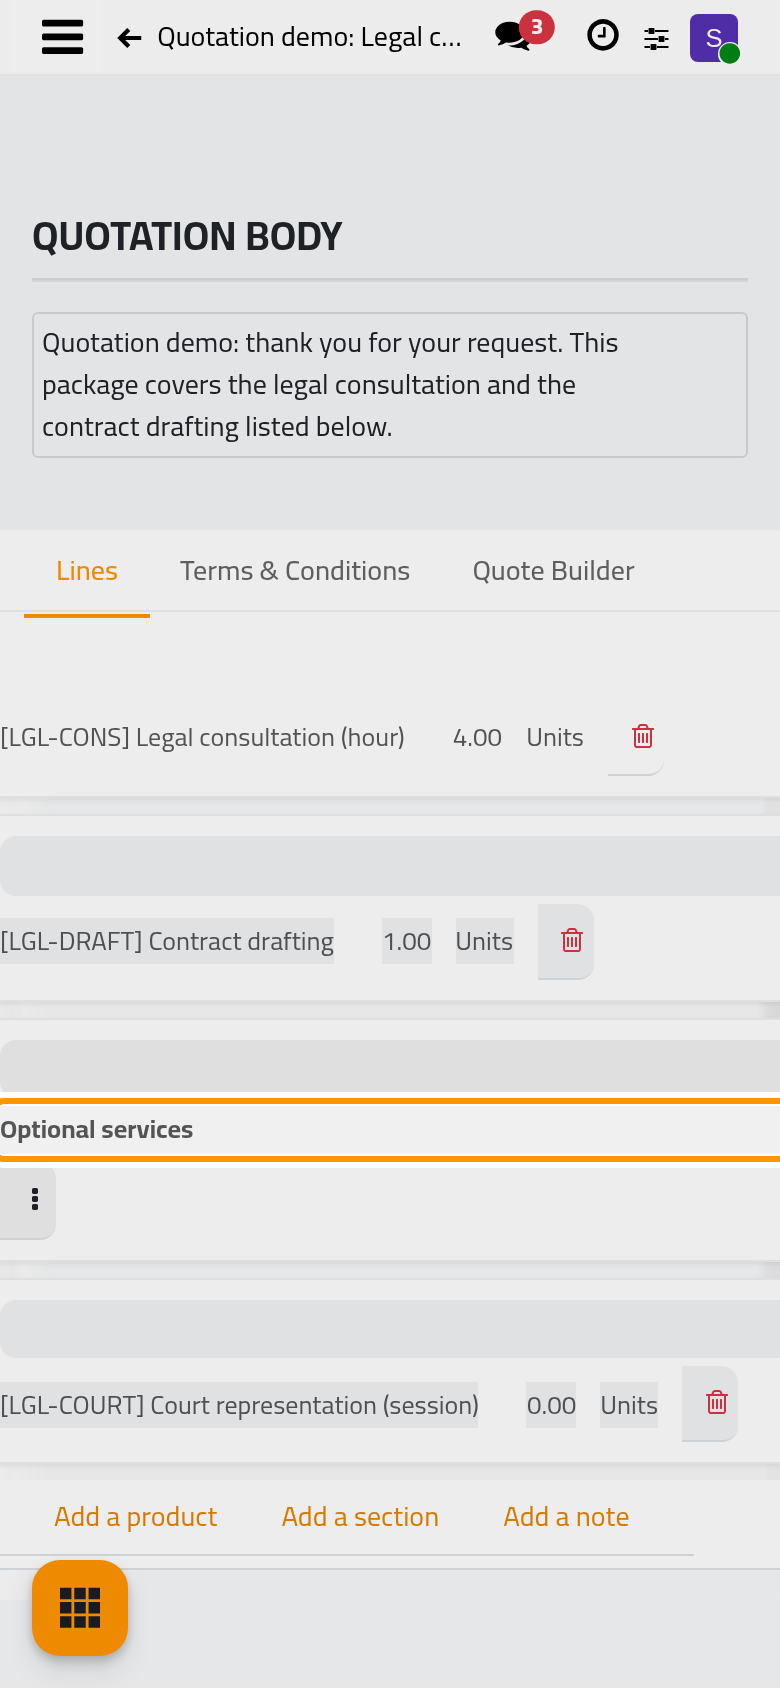Viewport: 780px width, 1688px height.
Task: Delete the Legal consultation line
Action: coord(643,737)
